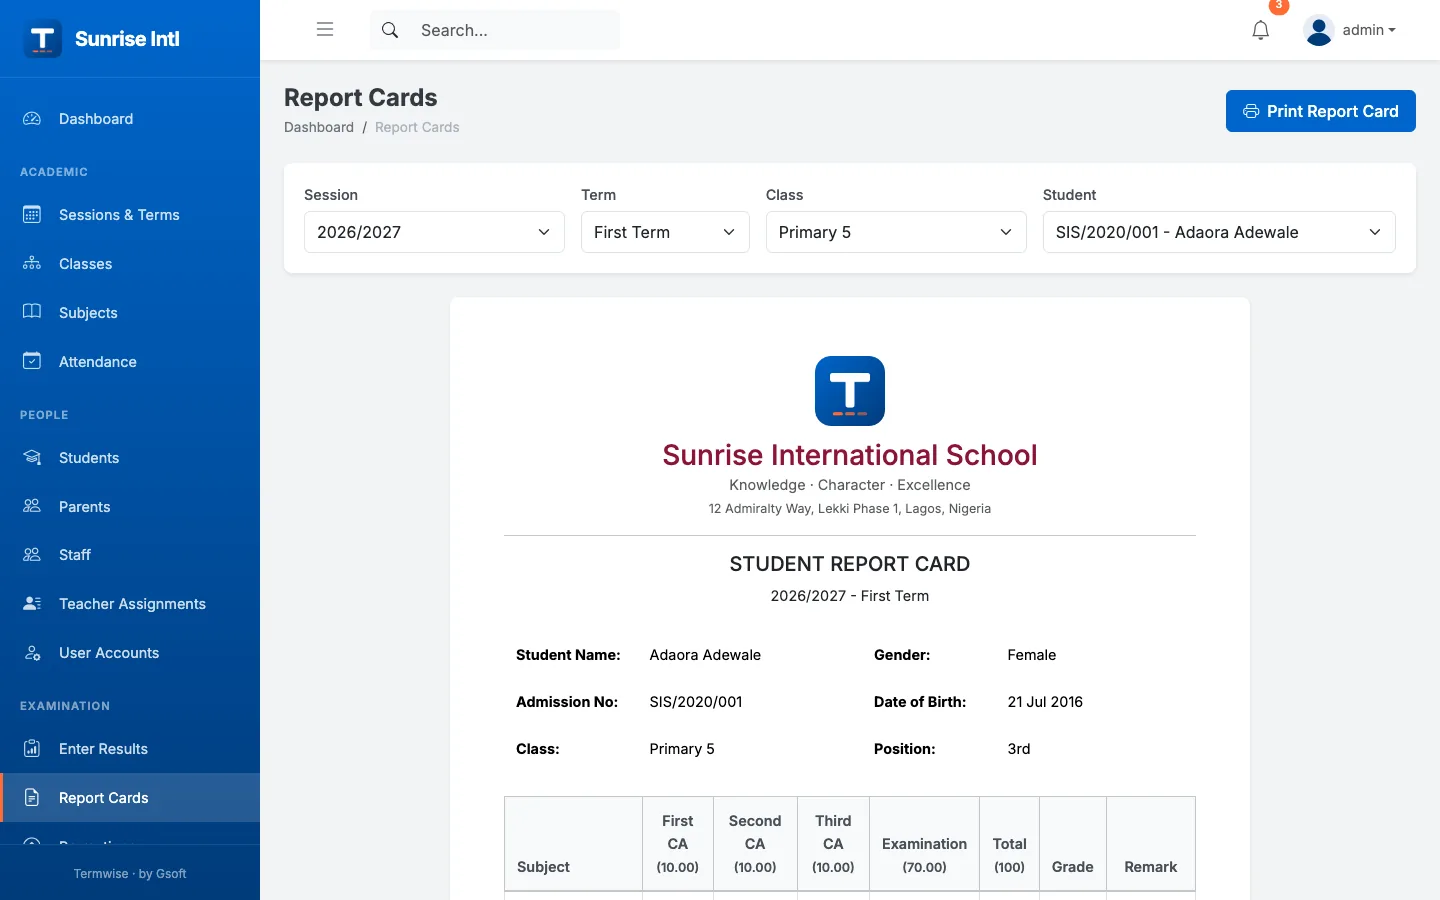
Task: Click the notification badge showing 3
Action: [1278, 6]
